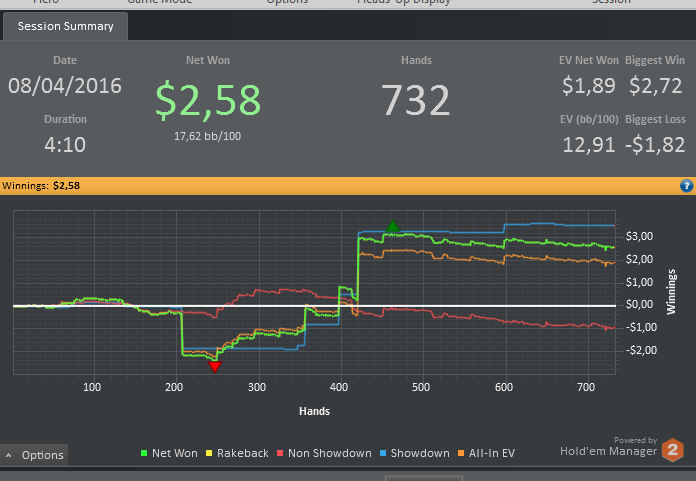Toggle the Showdown blue legend swatch
This screenshot has width=696, height=481.
pos(383,453)
